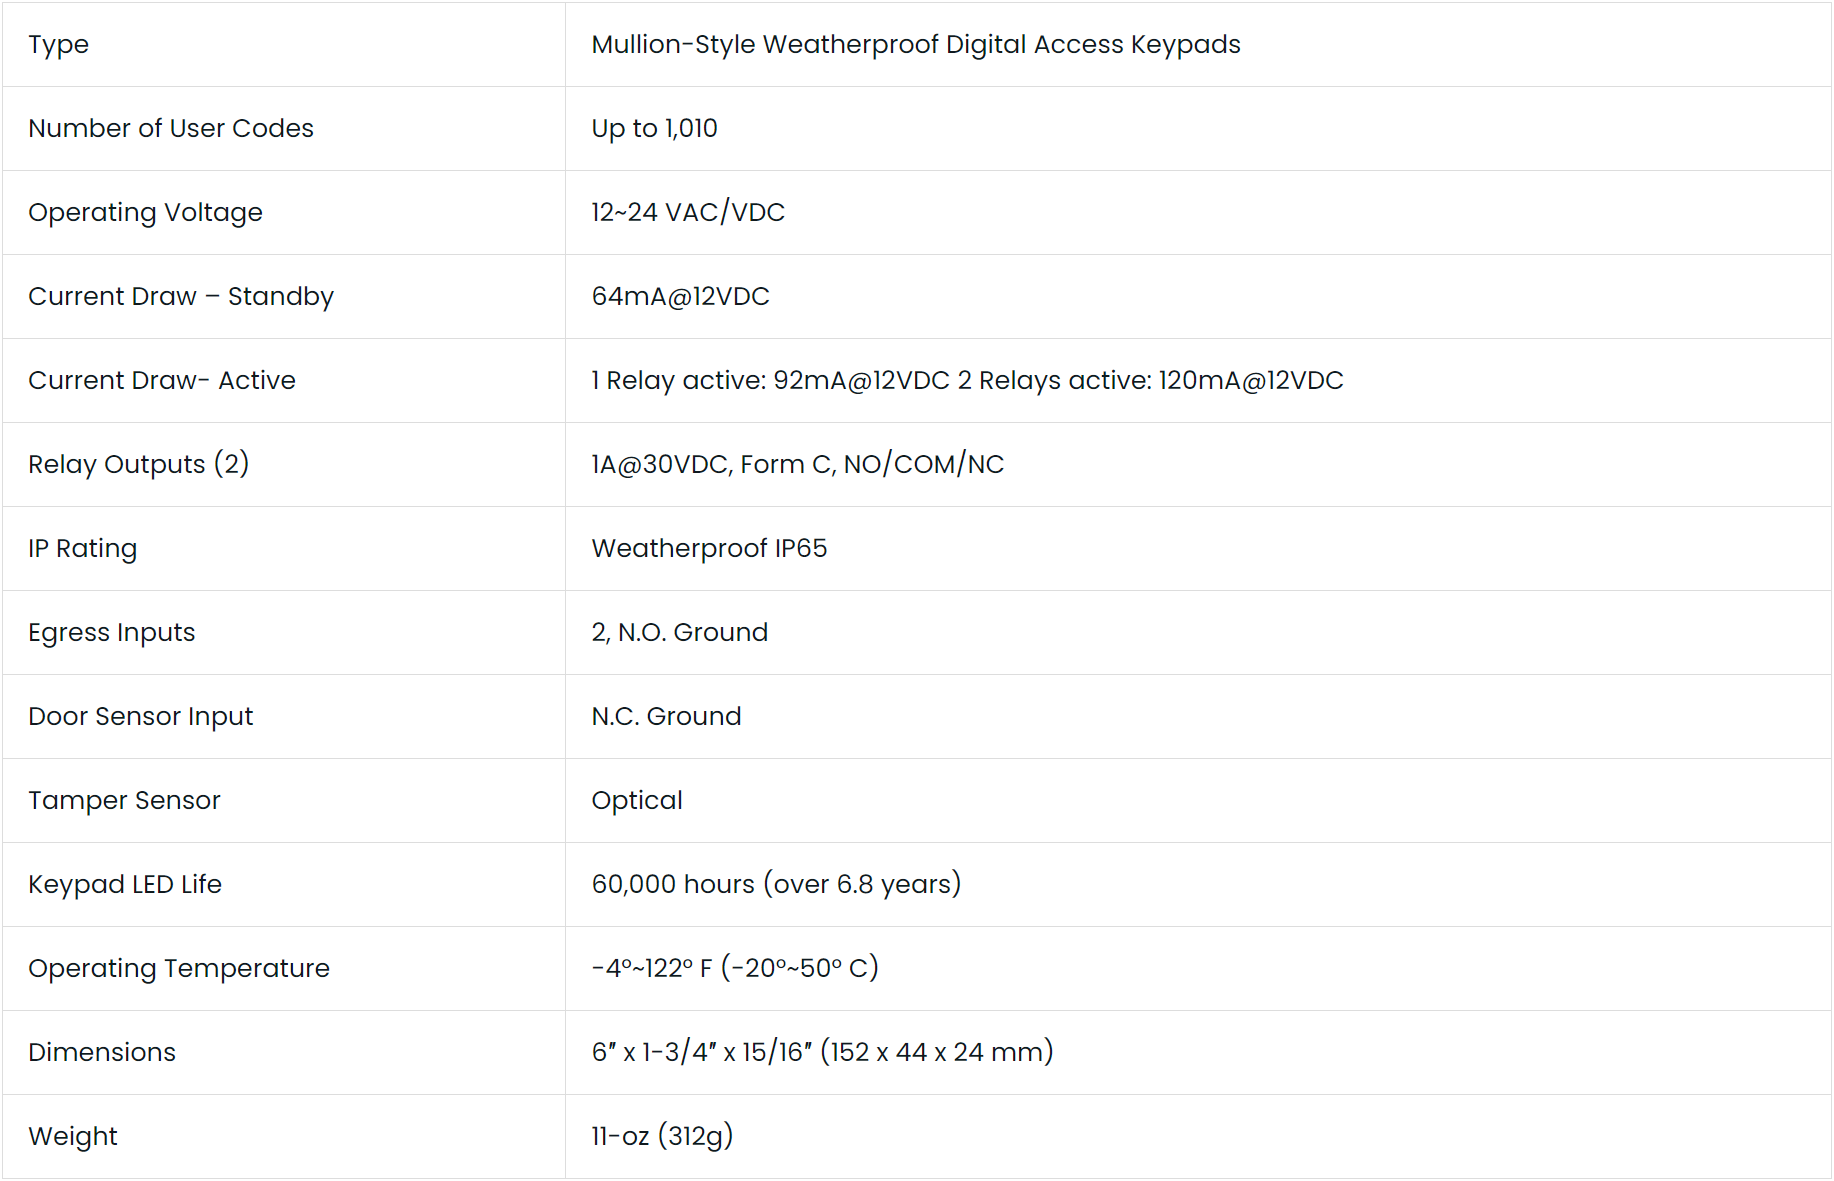1834x1181 pixels.
Task: Click the 12~24 VAC/VDC value cell
Action: click(x=688, y=213)
